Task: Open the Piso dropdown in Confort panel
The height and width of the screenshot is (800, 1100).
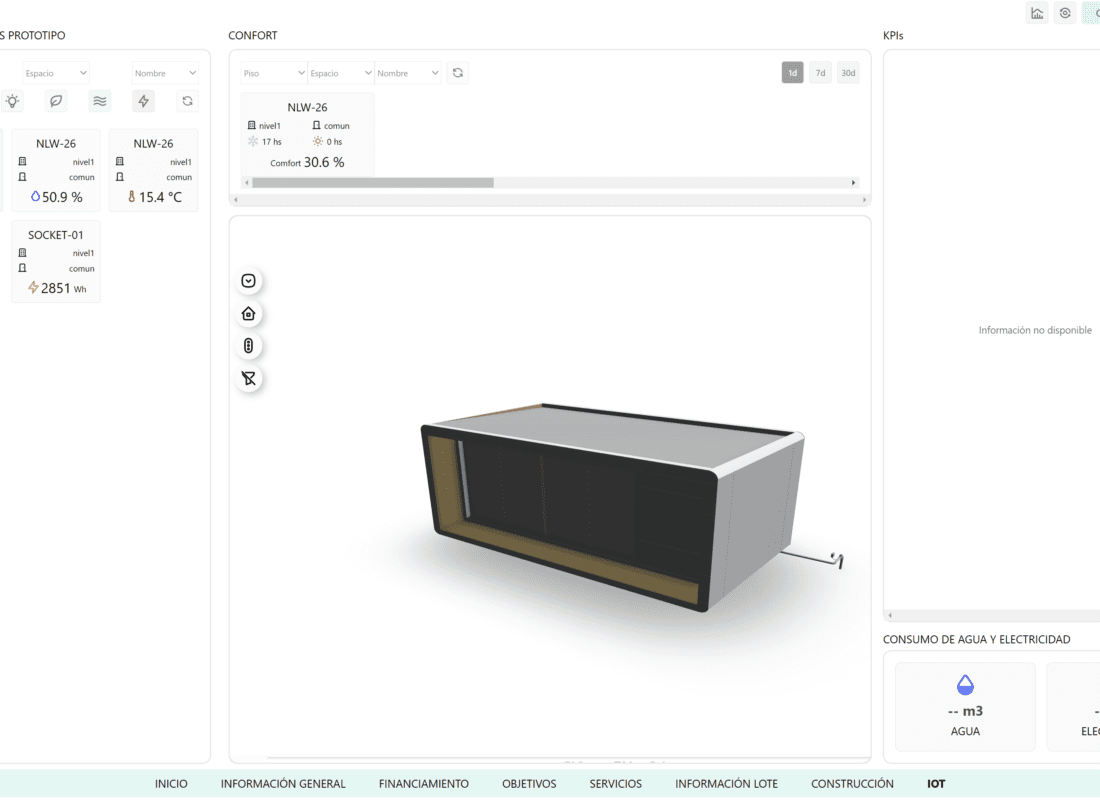Action: pyautogui.click(x=273, y=73)
